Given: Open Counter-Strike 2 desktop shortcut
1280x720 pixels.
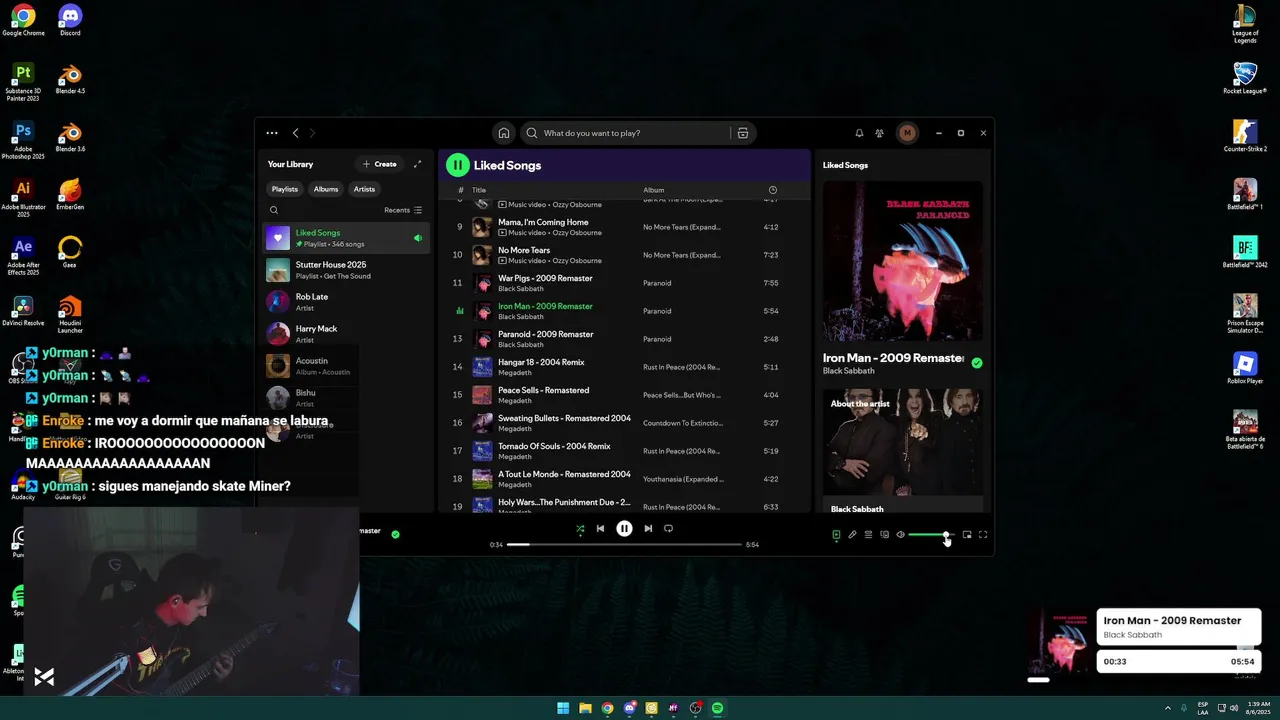Looking at the screenshot, I should click(1245, 136).
